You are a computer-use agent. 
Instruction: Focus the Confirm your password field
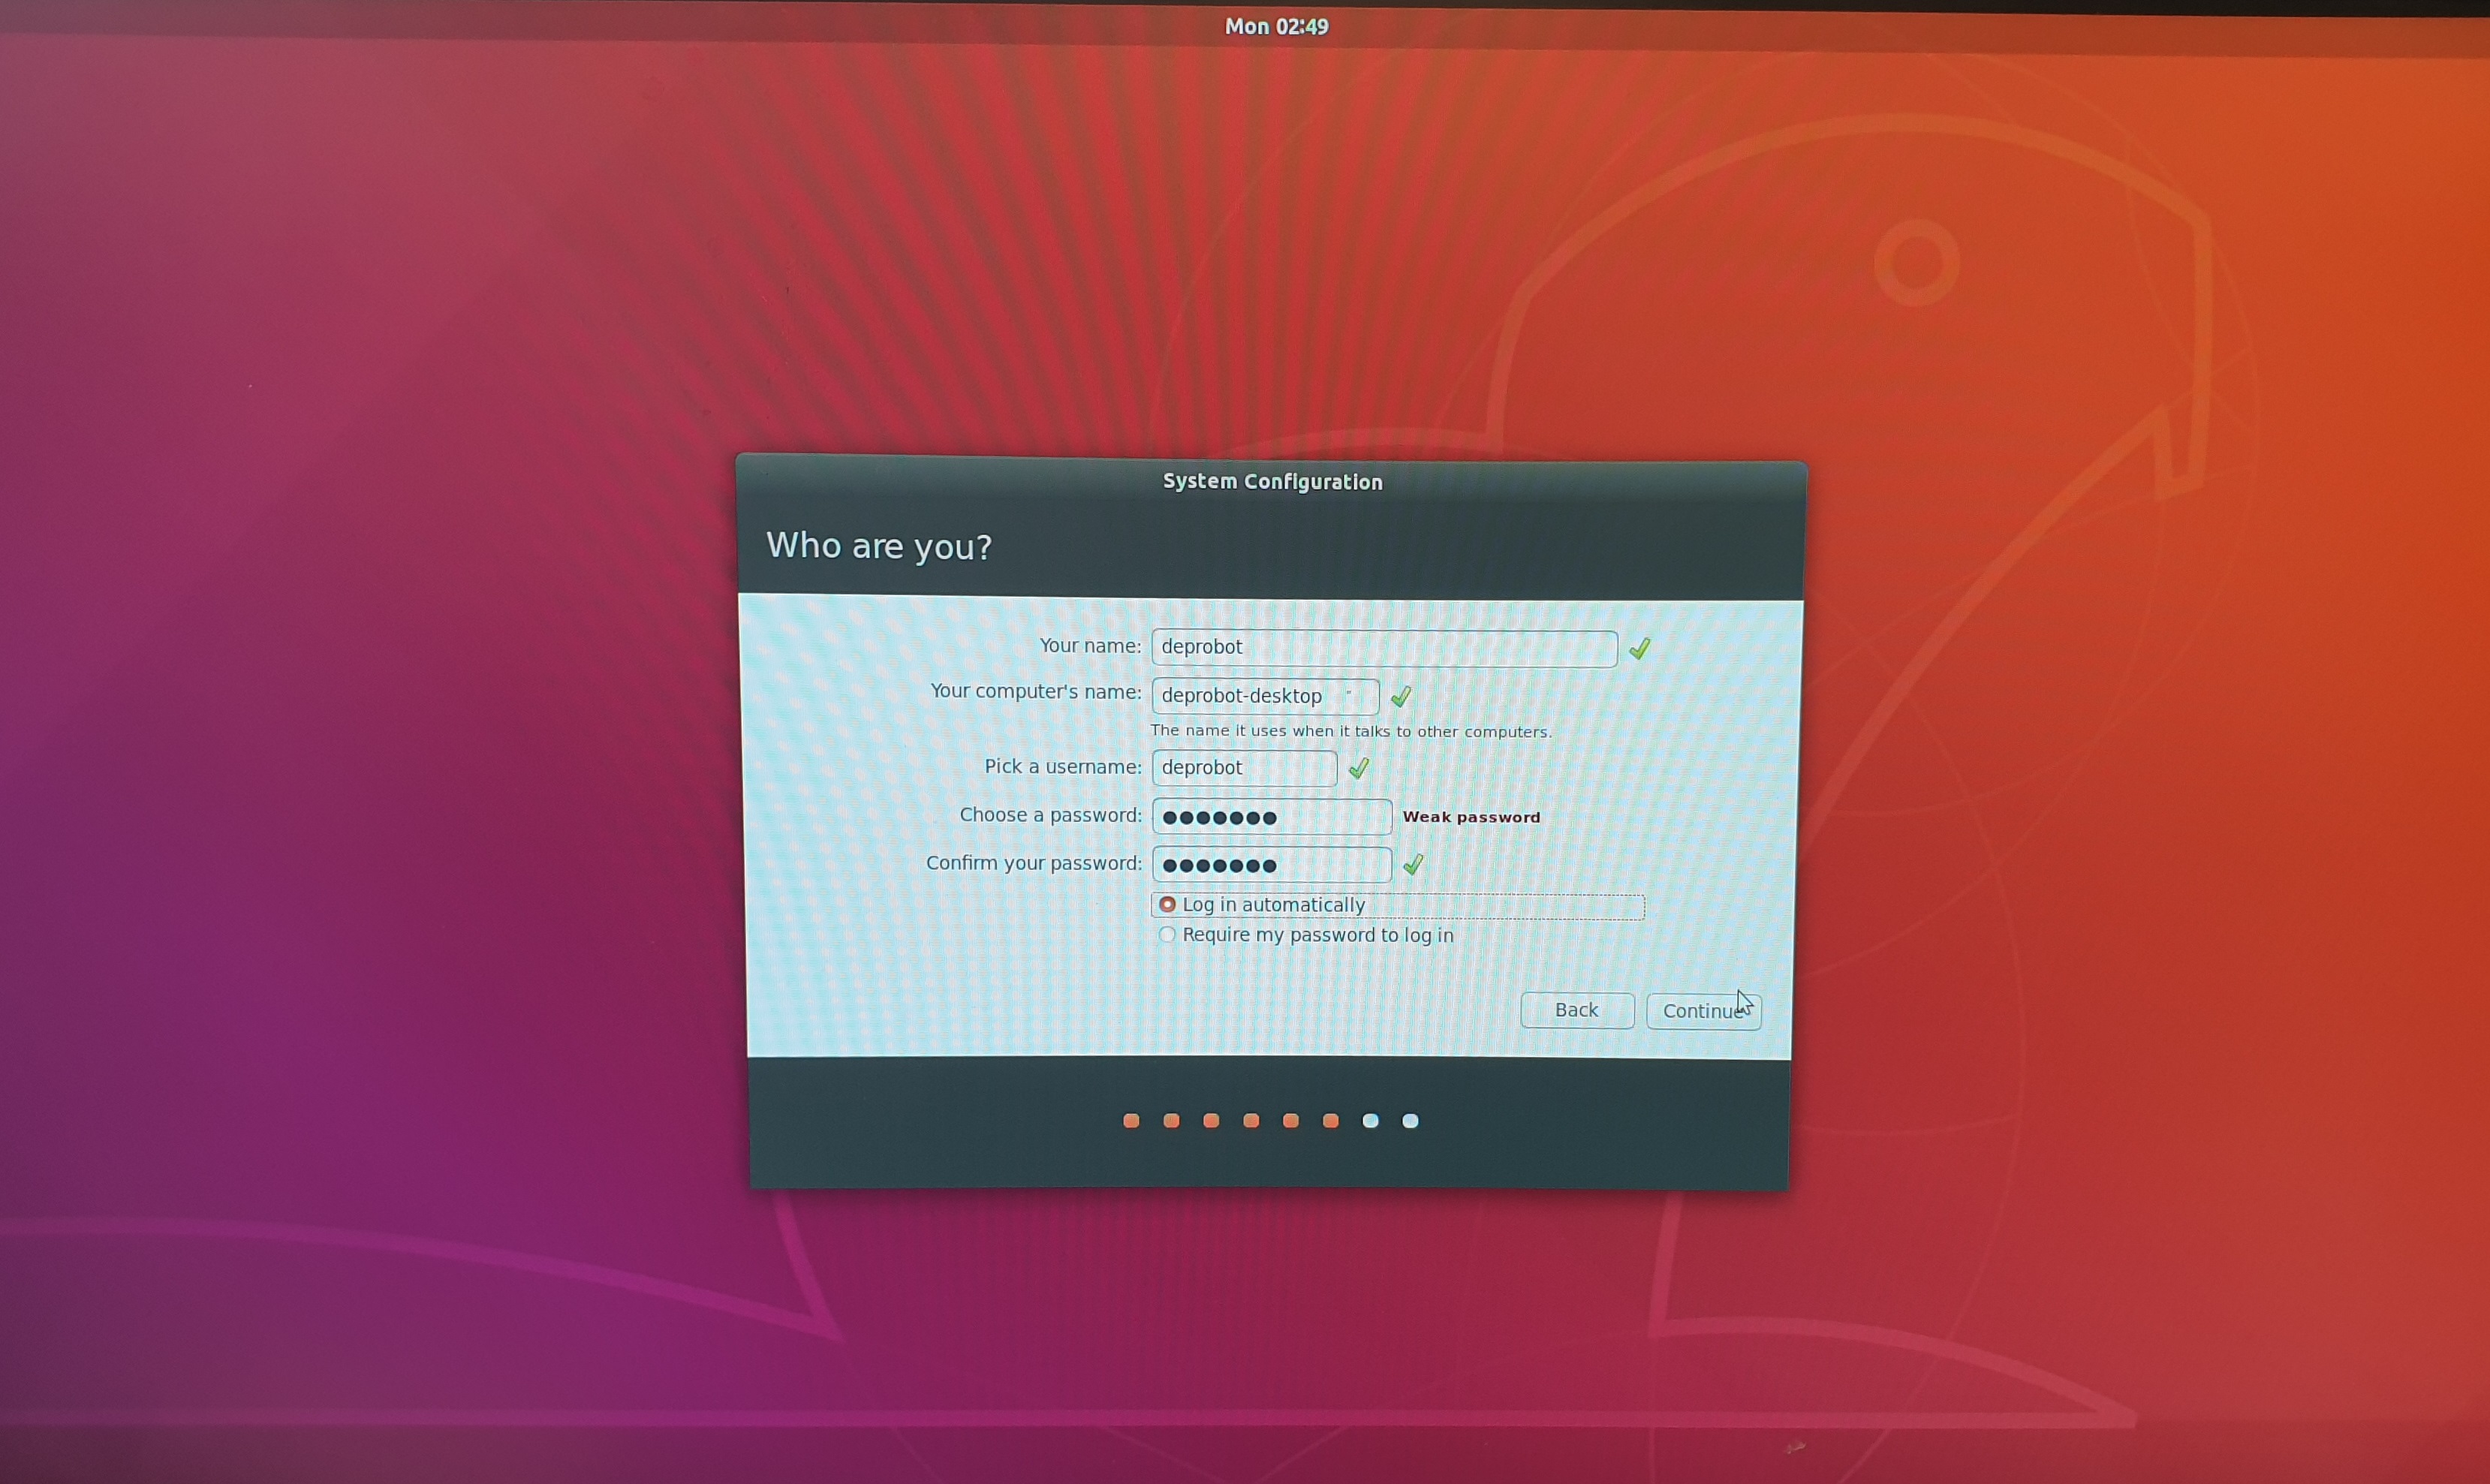[1271, 864]
